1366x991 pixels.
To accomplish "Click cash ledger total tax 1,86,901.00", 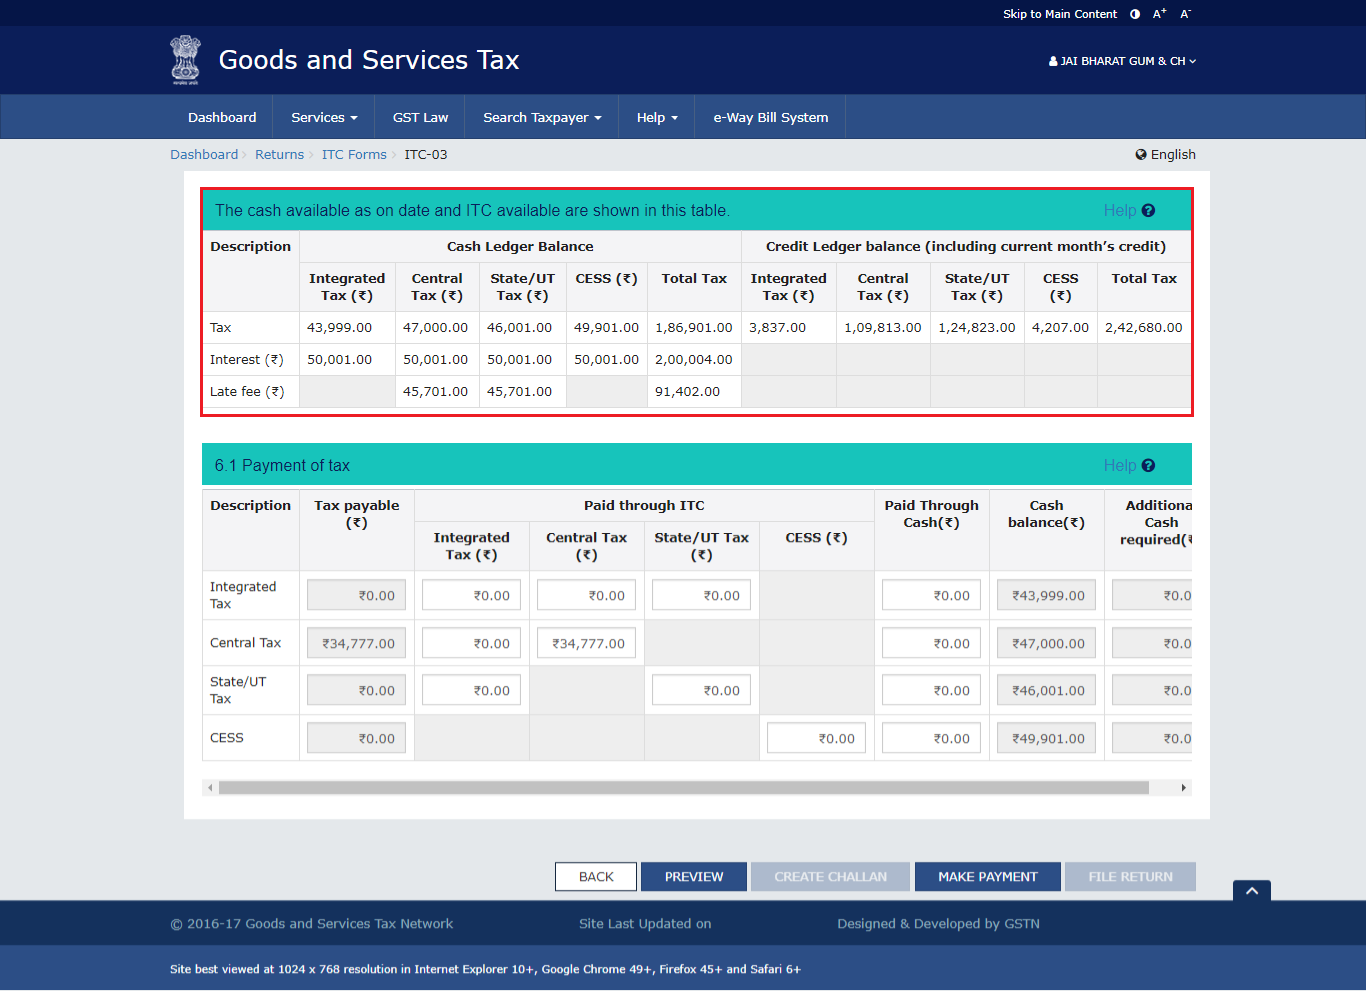I will click(694, 328).
